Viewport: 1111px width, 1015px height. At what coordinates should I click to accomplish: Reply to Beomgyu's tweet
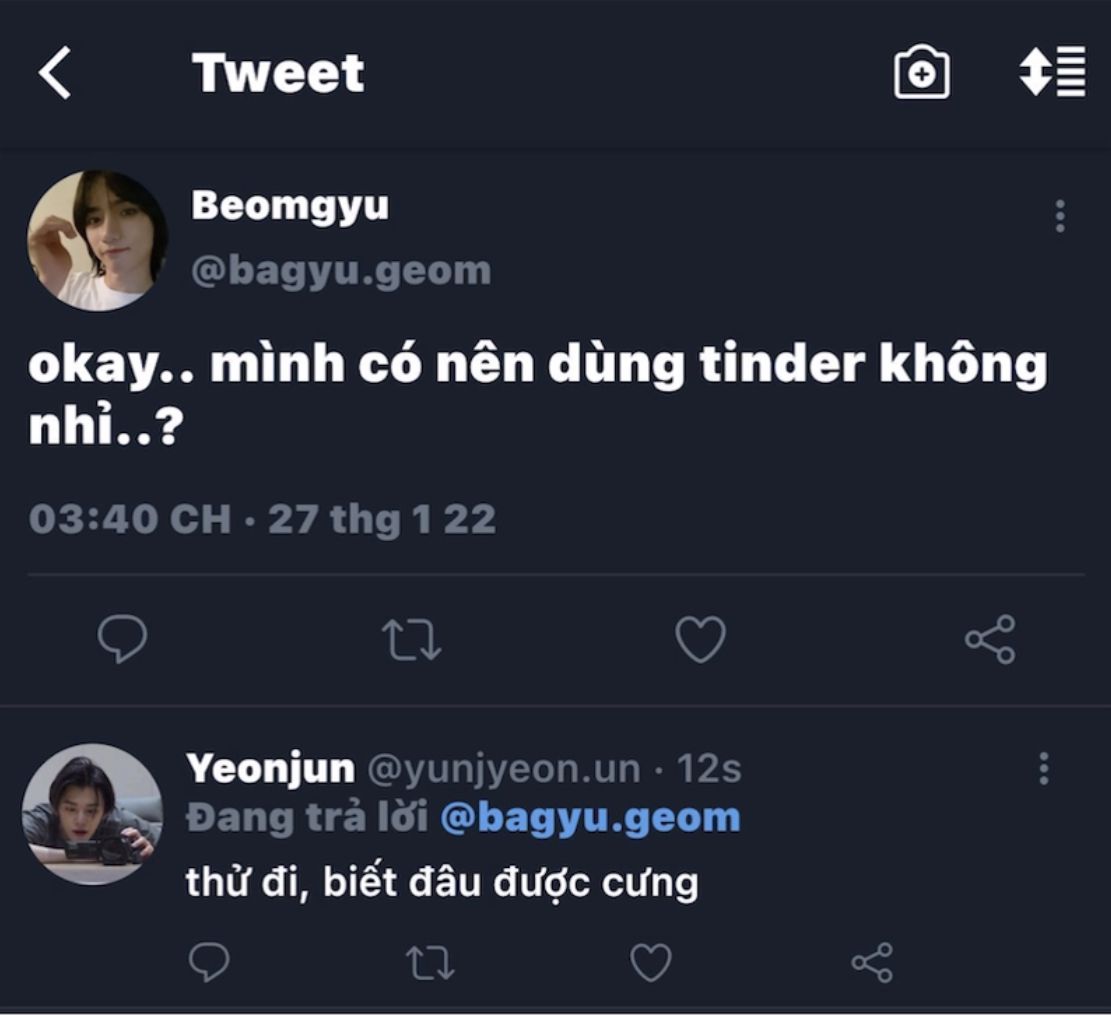(x=123, y=639)
